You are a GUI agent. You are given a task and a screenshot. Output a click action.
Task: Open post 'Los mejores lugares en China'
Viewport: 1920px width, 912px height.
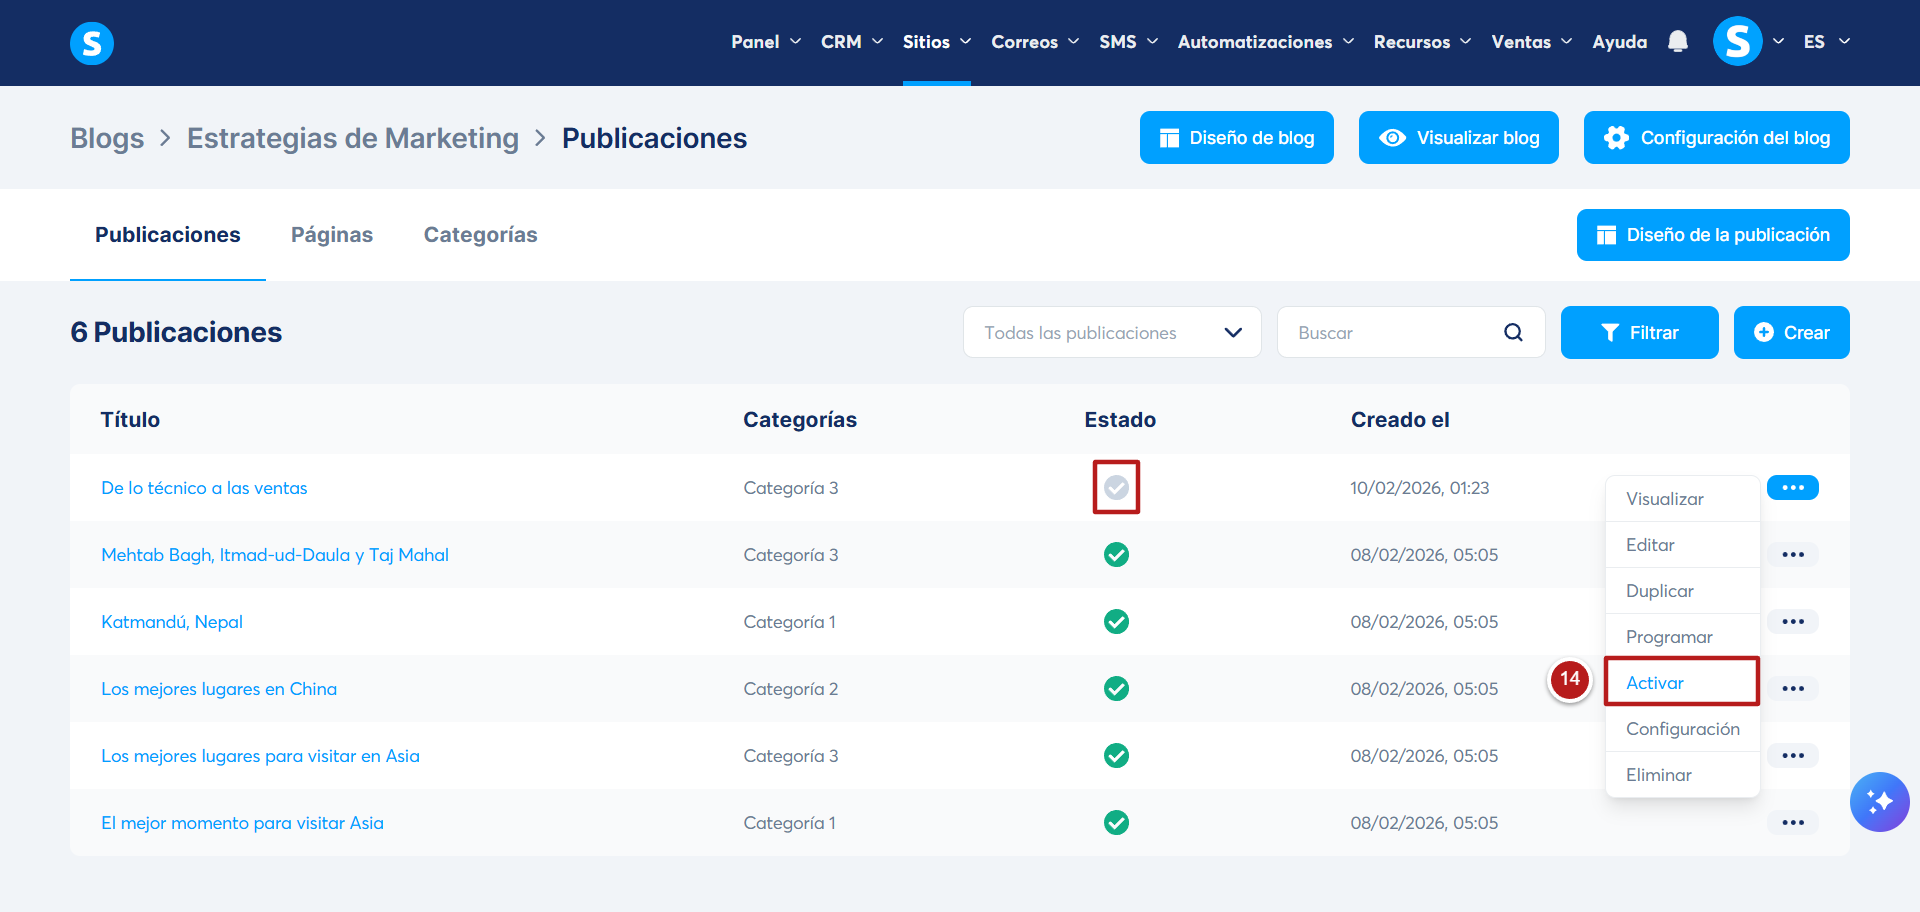219,689
